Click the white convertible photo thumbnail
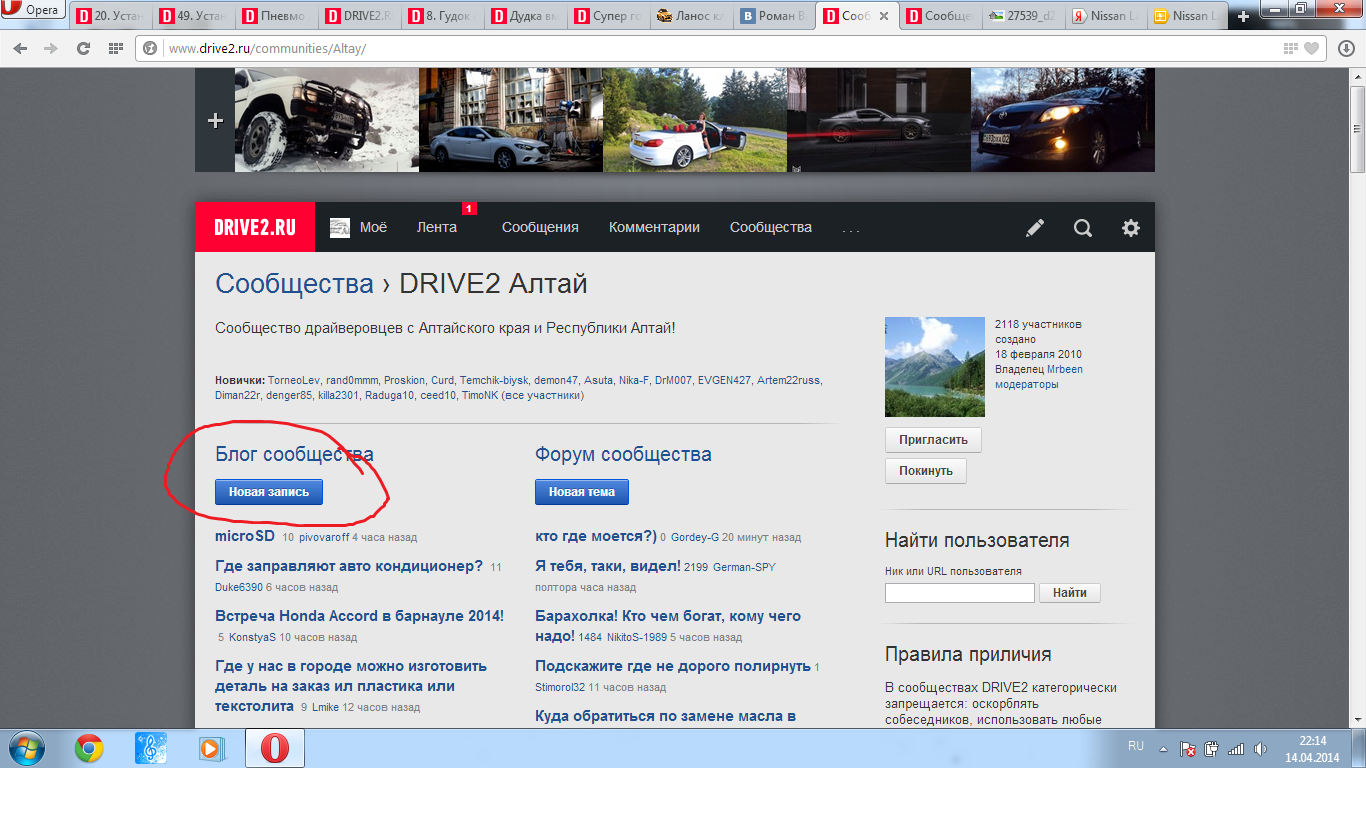 coord(695,120)
